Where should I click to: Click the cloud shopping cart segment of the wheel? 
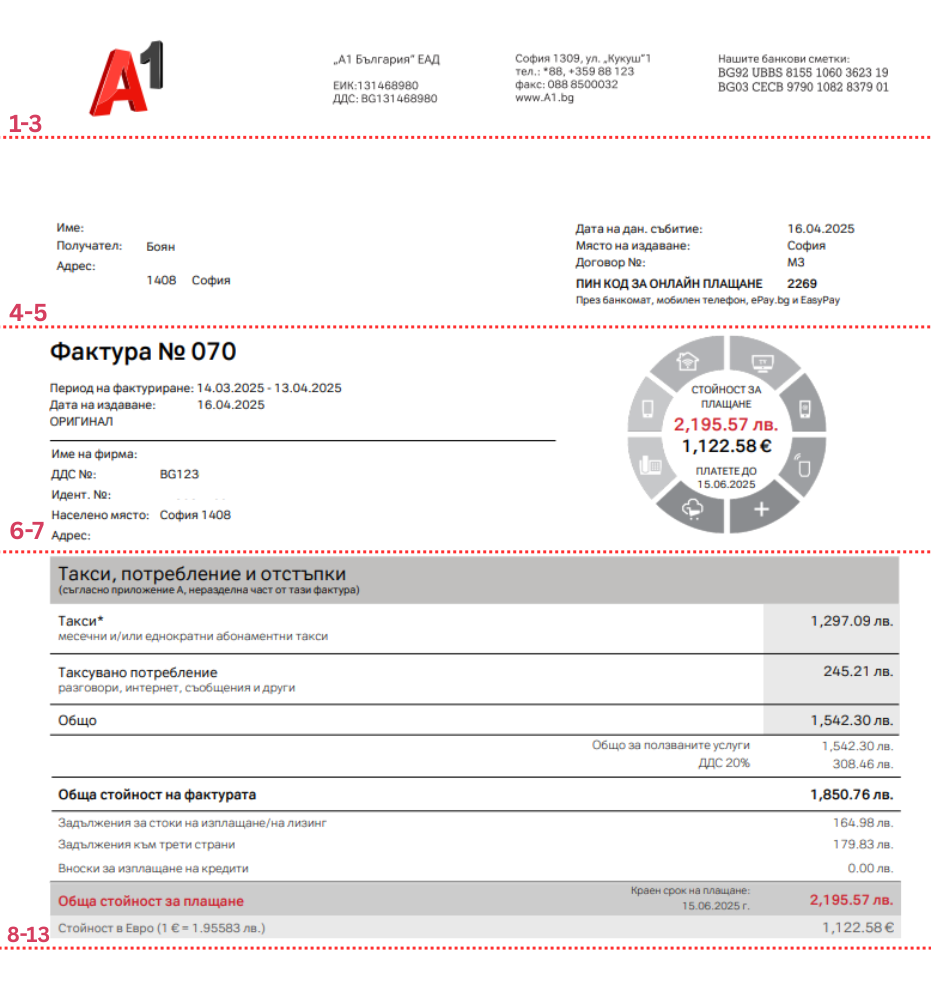tap(692, 510)
